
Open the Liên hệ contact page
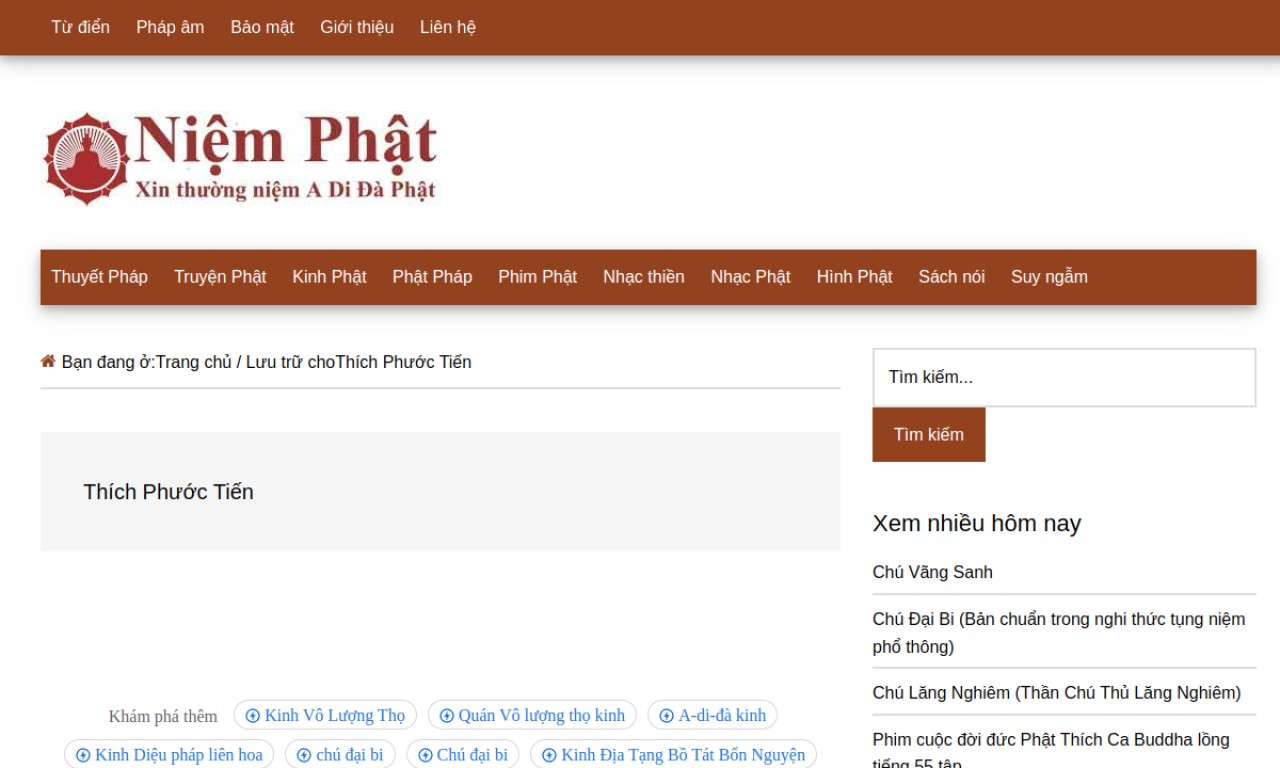(x=448, y=27)
